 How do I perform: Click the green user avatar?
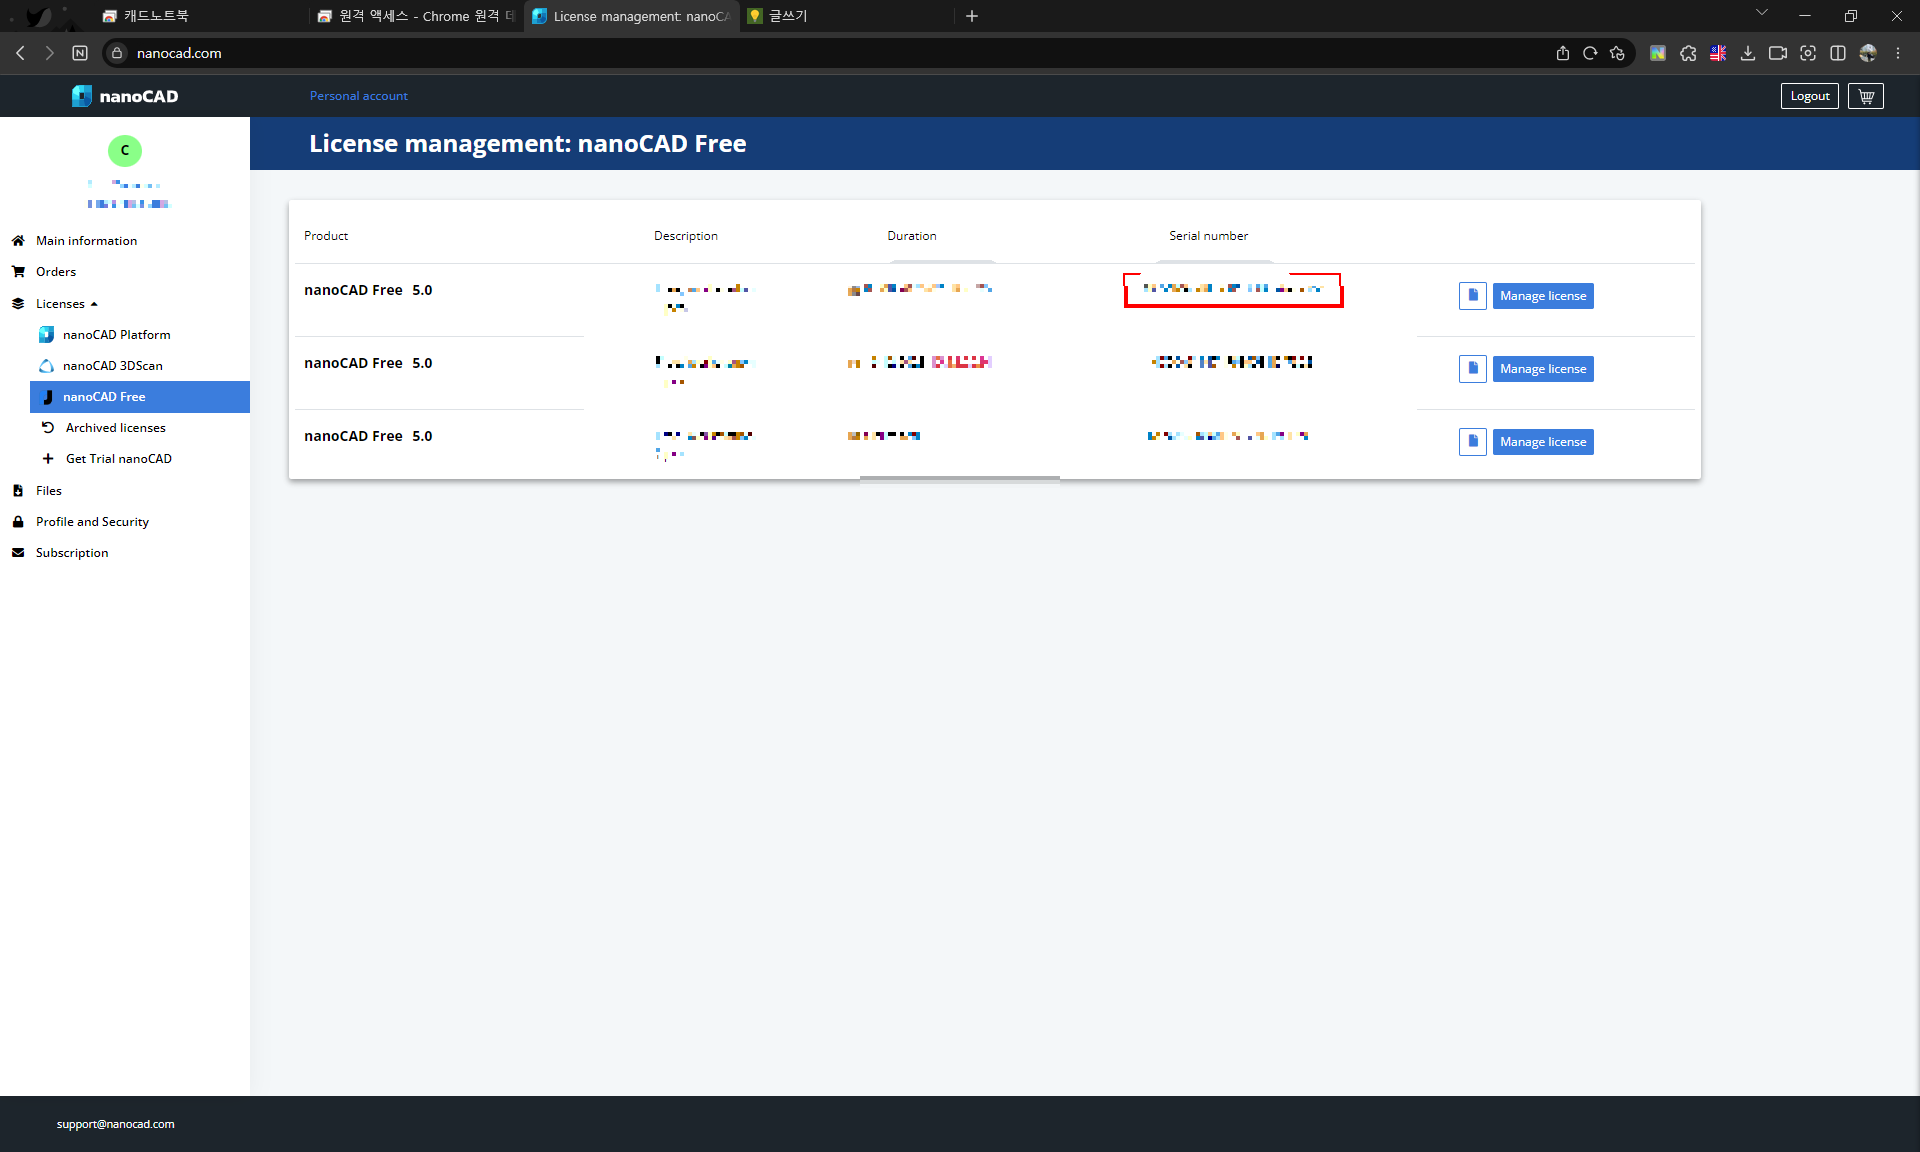pyautogui.click(x=125, y=150)
